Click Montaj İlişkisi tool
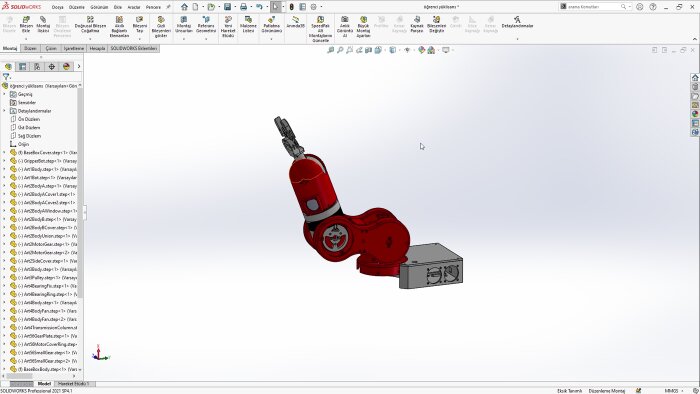Viewport: 700px width, 394px height. pyautogui.click(x=43, y=25)
